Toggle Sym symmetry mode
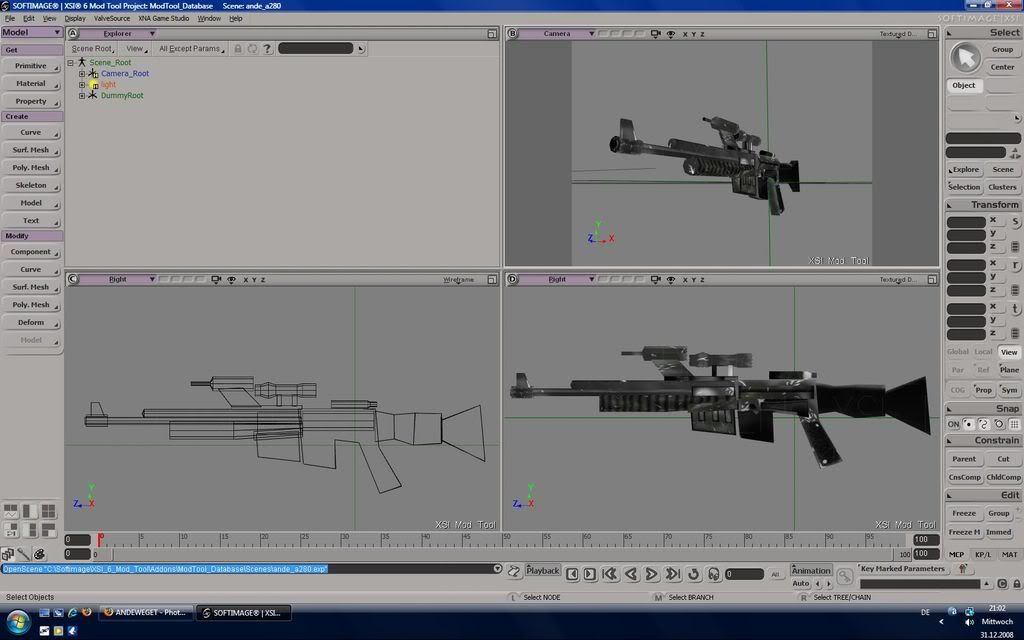 [x=1009, y=390]
